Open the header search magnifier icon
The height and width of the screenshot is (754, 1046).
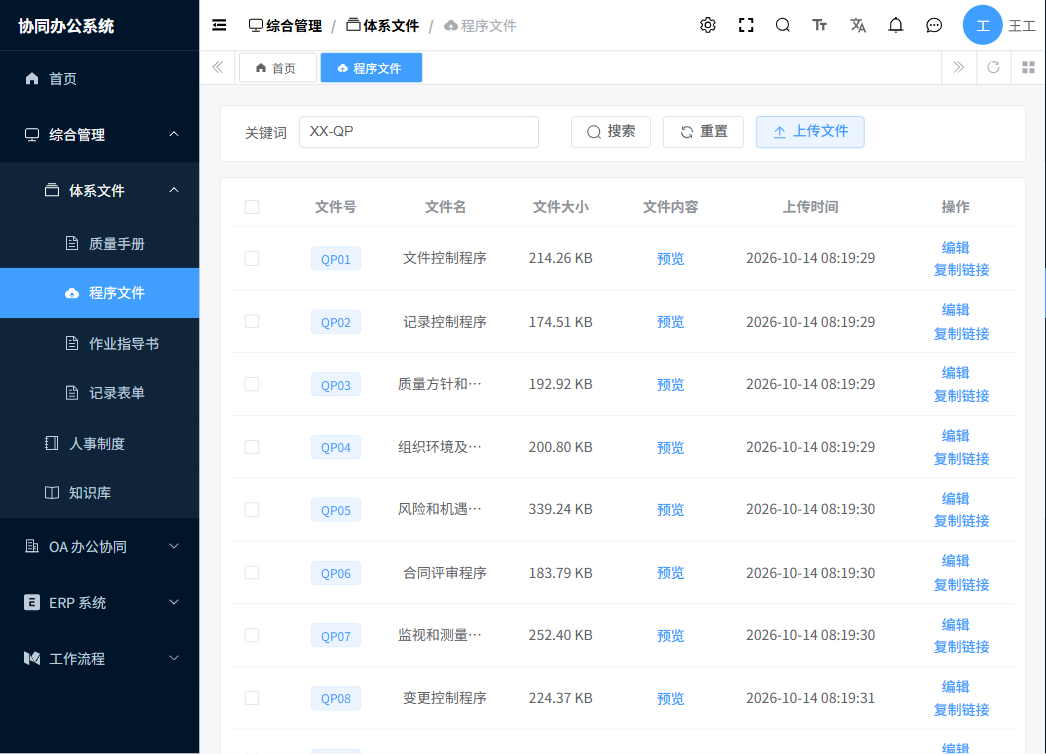click(783, 25)
